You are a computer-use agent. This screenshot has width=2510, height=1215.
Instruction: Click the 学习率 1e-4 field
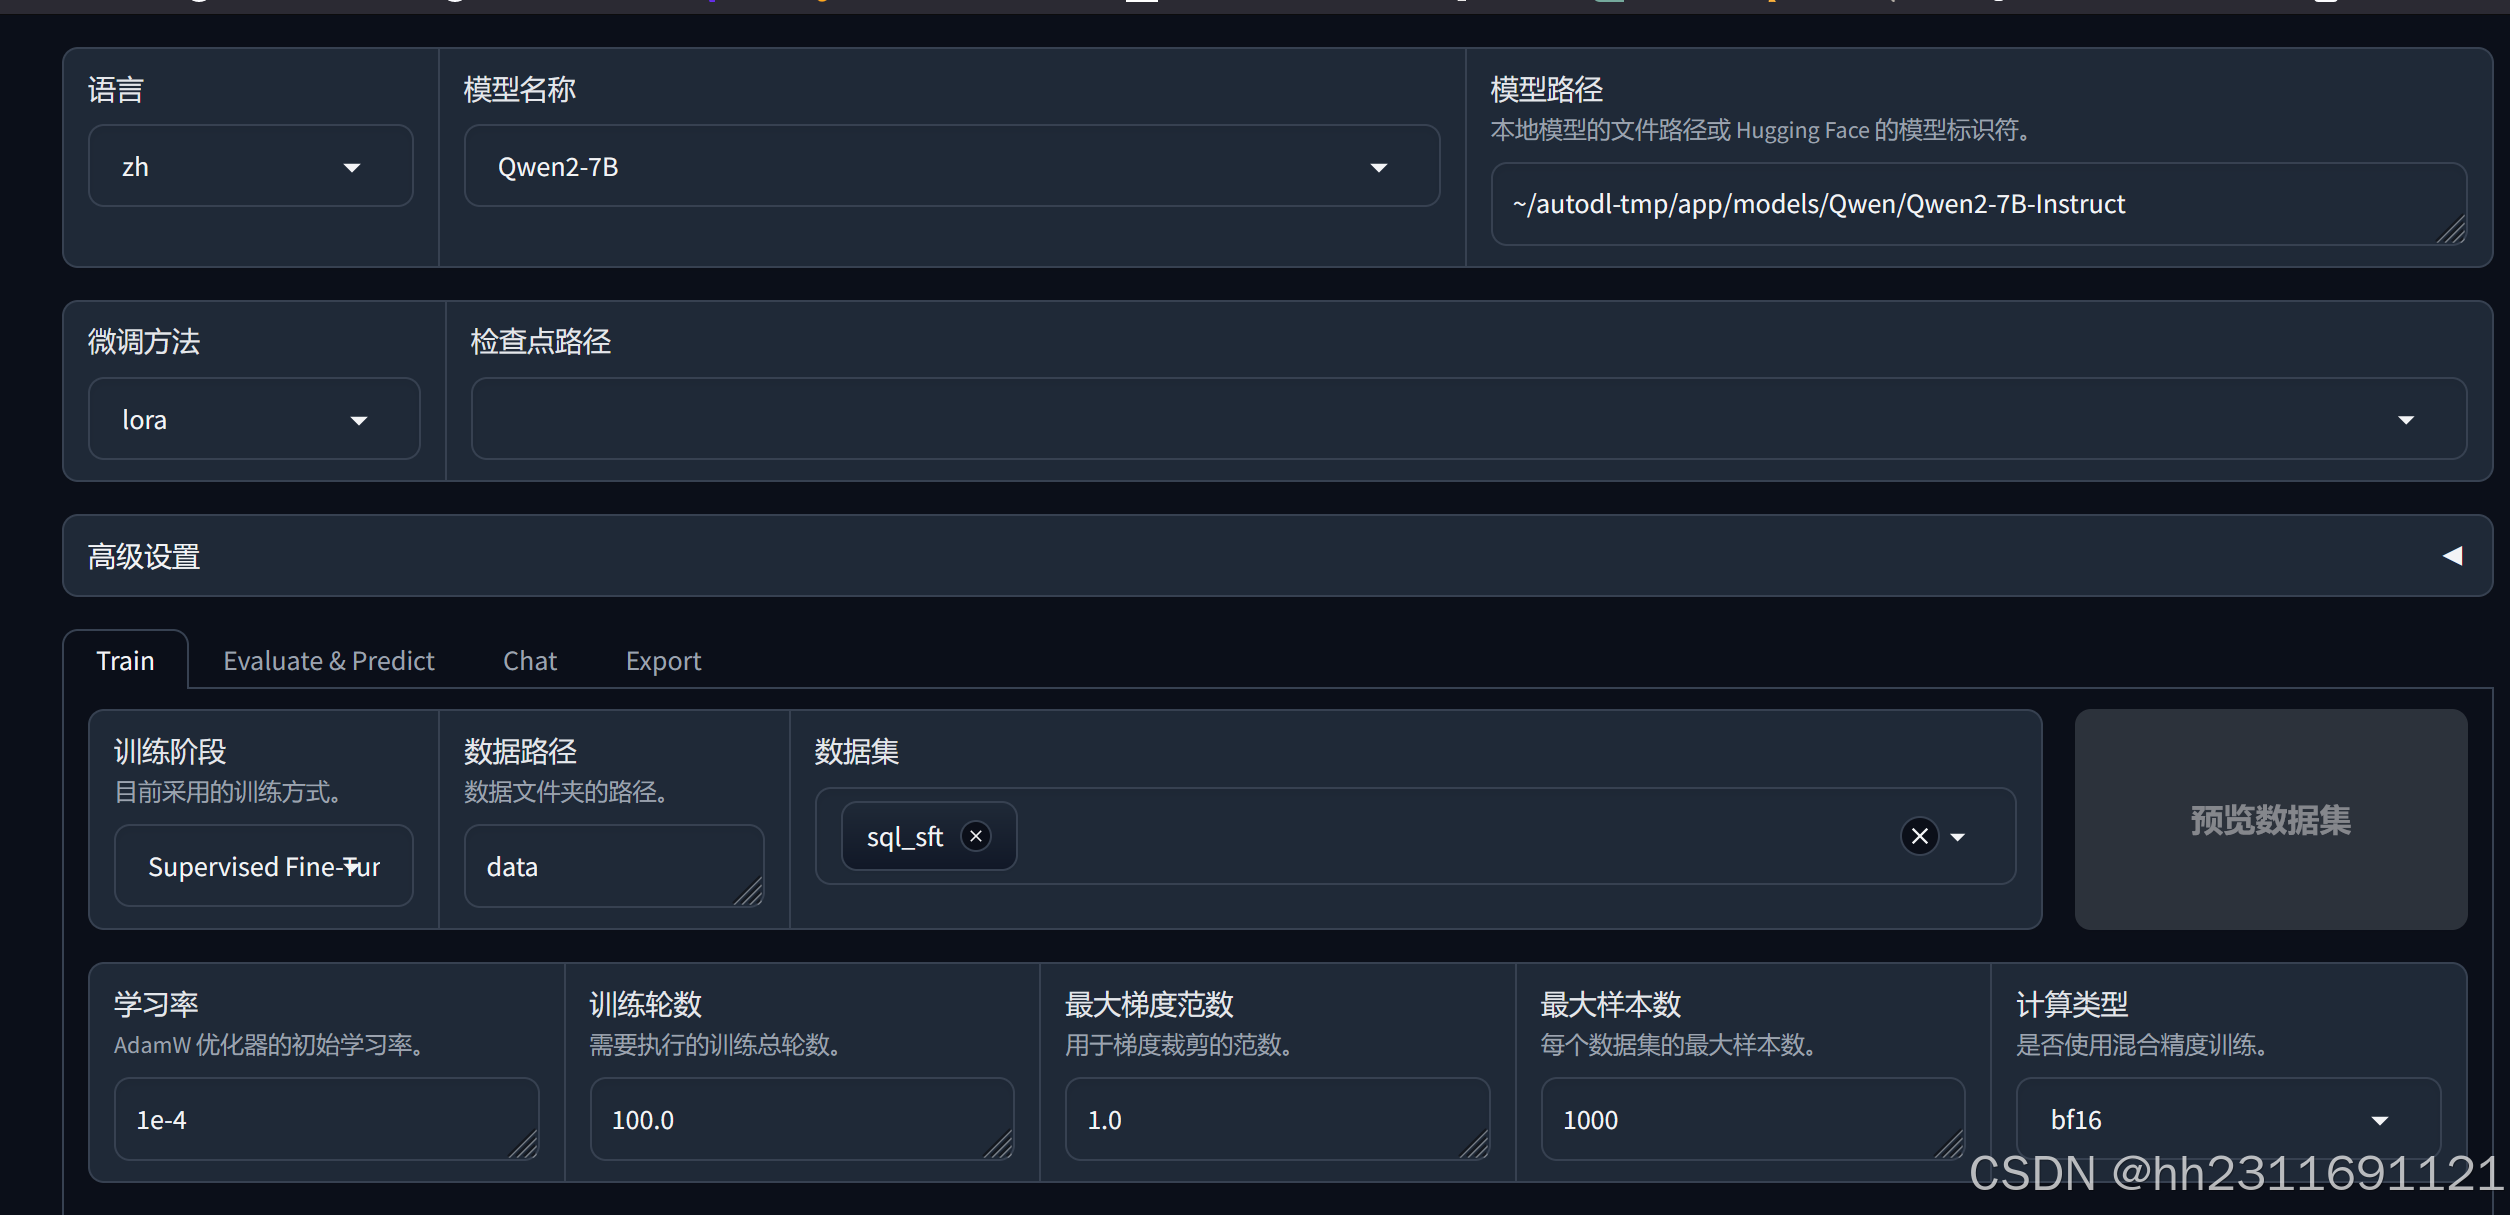pos(326,1119)
